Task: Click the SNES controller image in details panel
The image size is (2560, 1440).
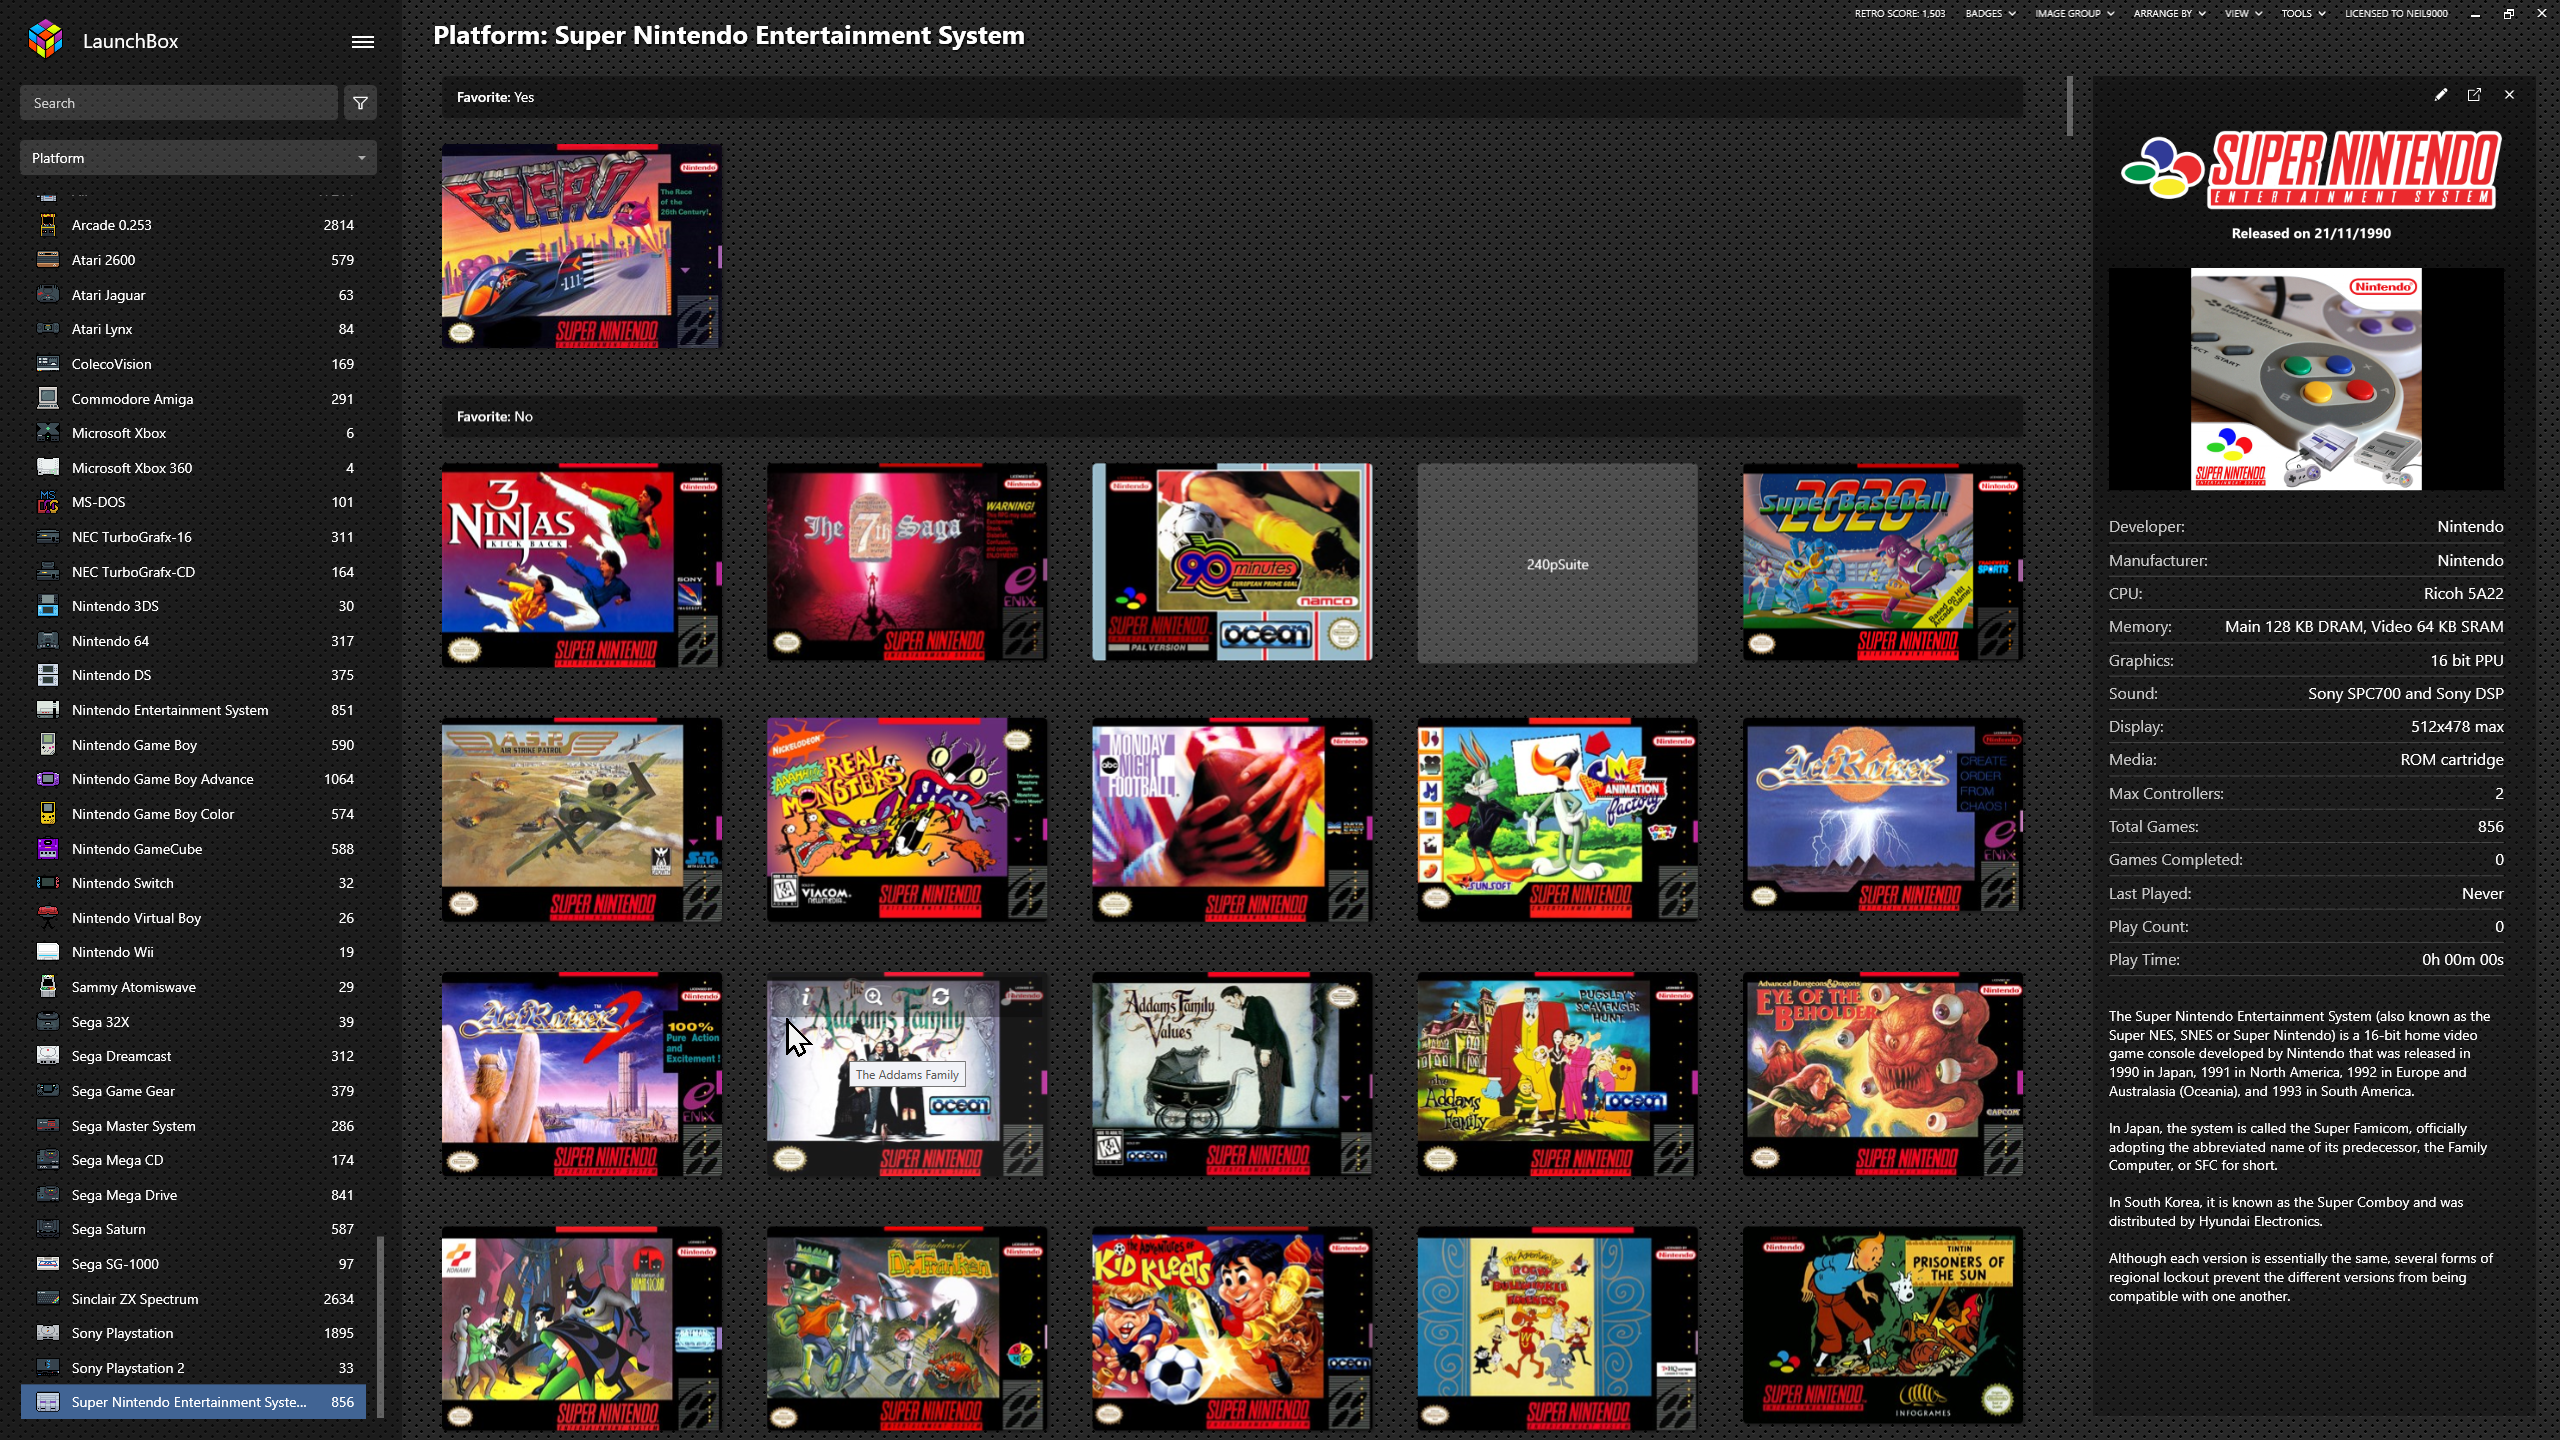Action: [x=2306, y=379]
